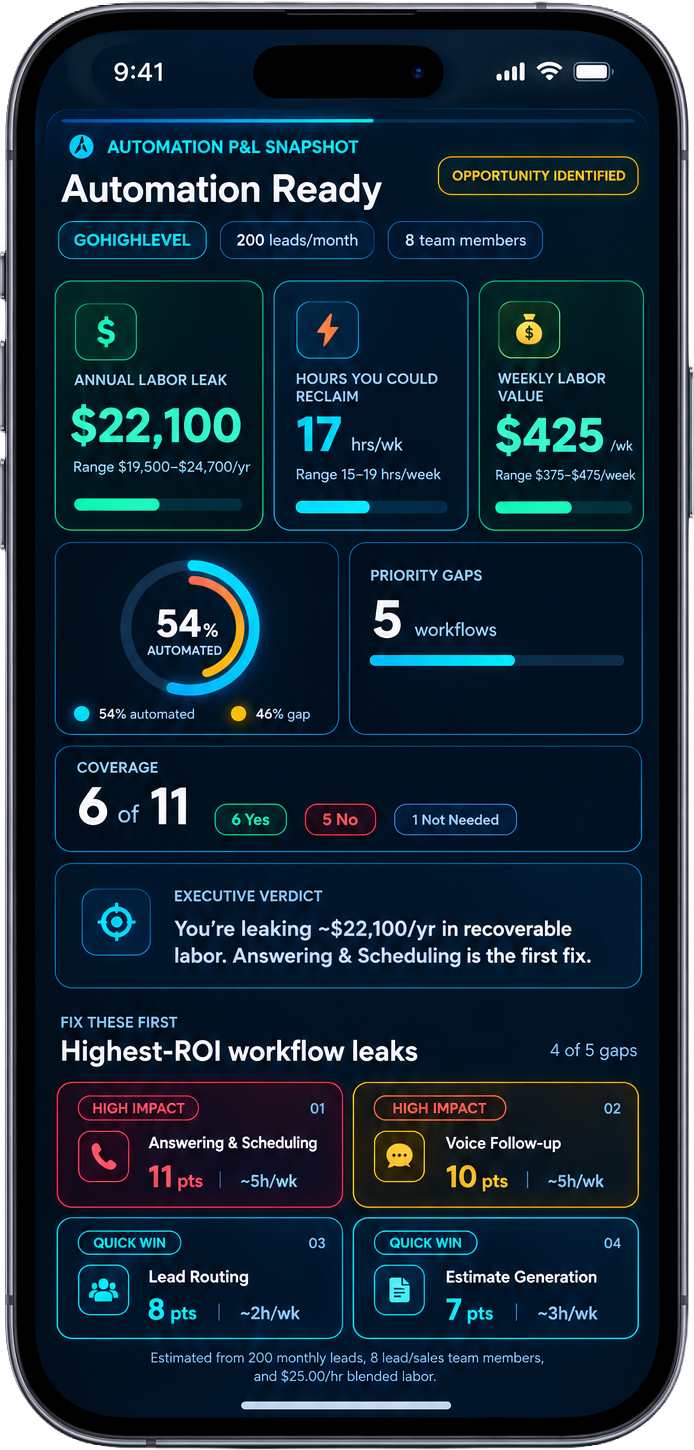694x1450 pixels.
Task: Tap the 9:41 clock in the status bar
Action: [x=138, y=72]
